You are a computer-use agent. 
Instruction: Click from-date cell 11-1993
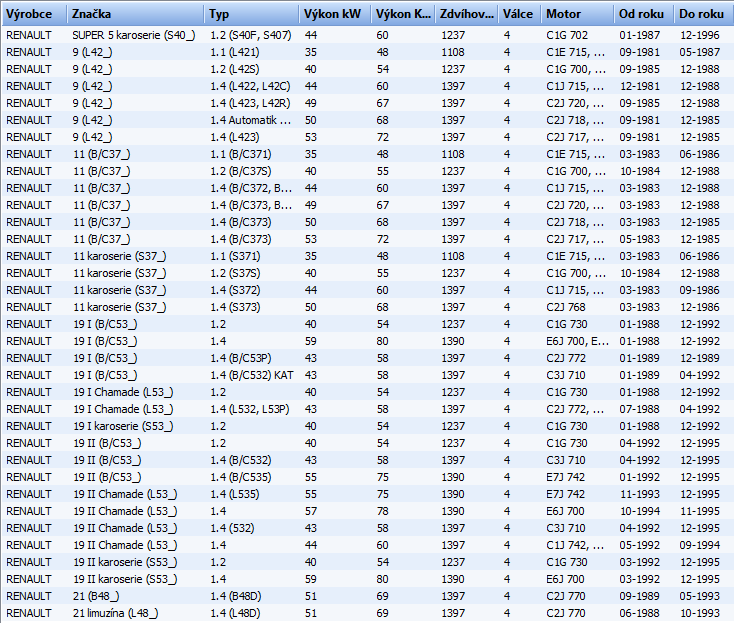[639, 494]
